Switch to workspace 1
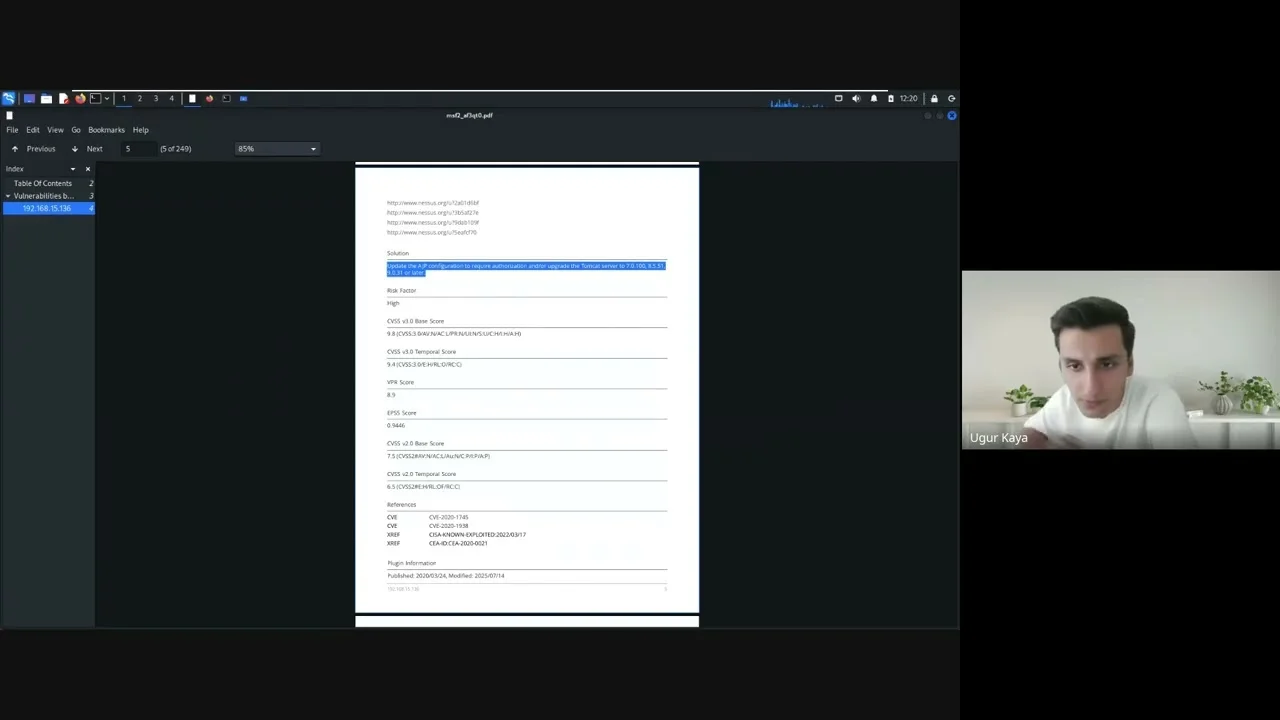Image resolution: width=1280 pixels, height=720 pixels. [124, 98]
